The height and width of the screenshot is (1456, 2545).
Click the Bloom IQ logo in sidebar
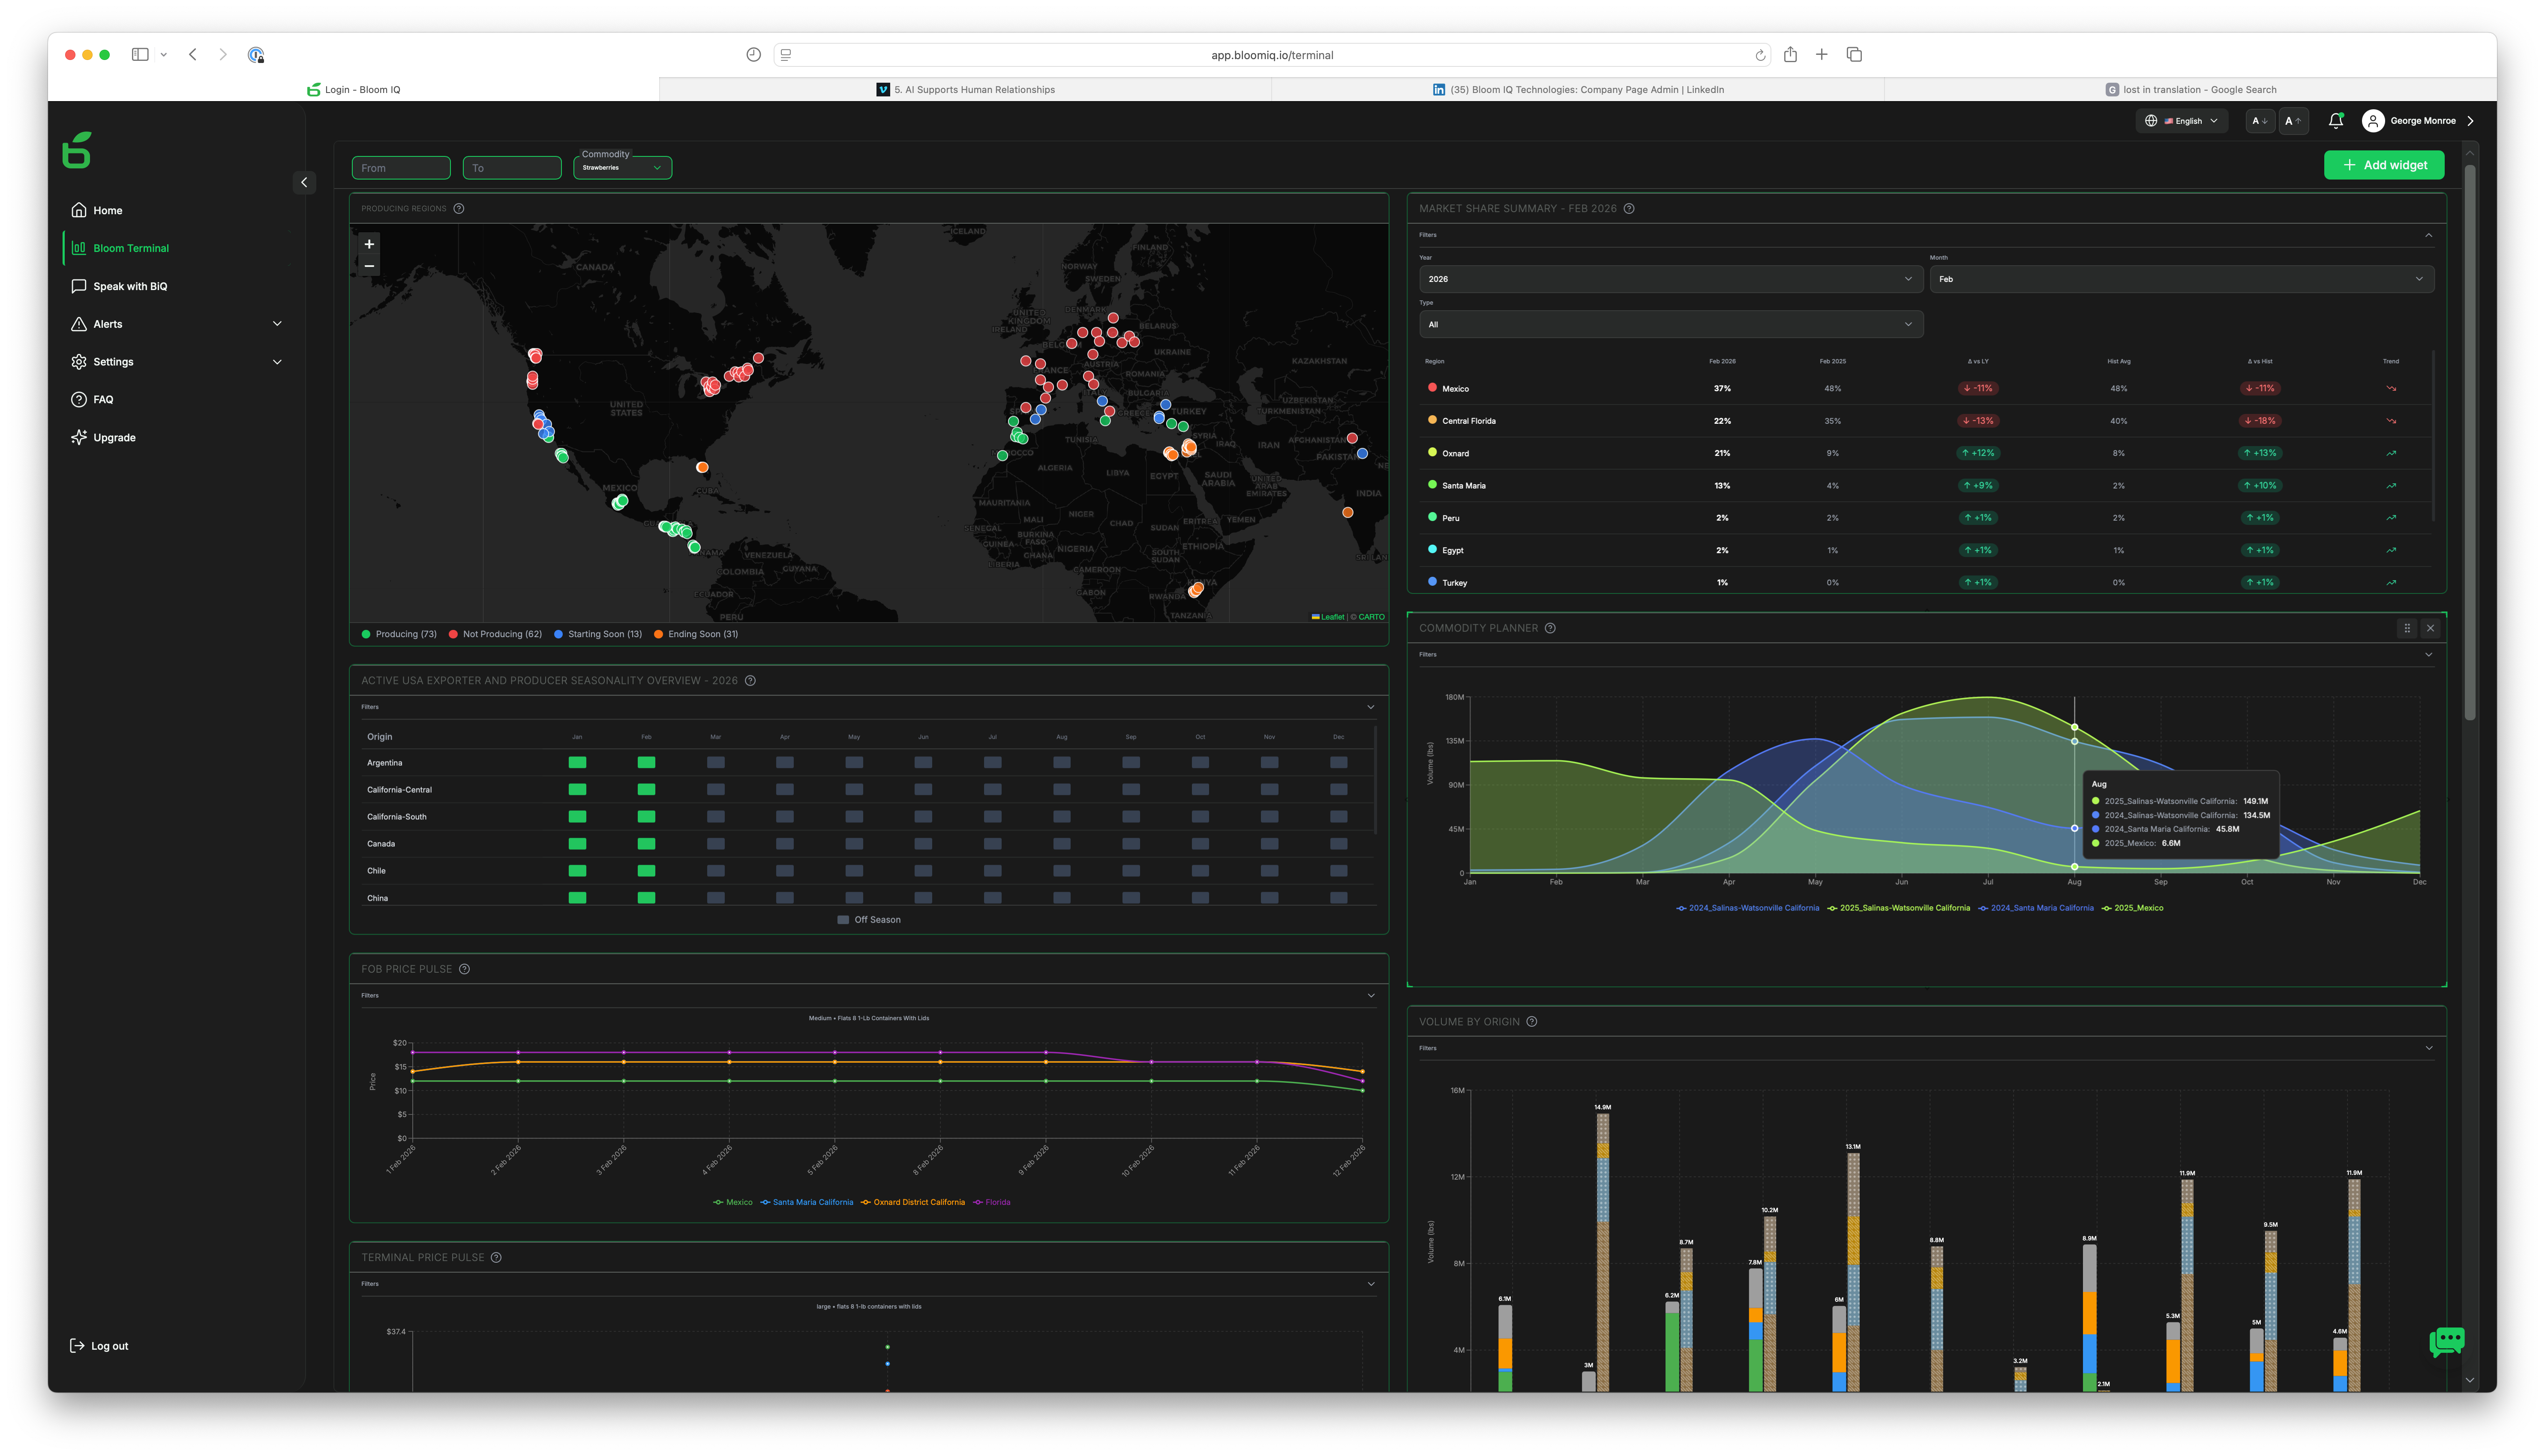(x=77, y=150)
